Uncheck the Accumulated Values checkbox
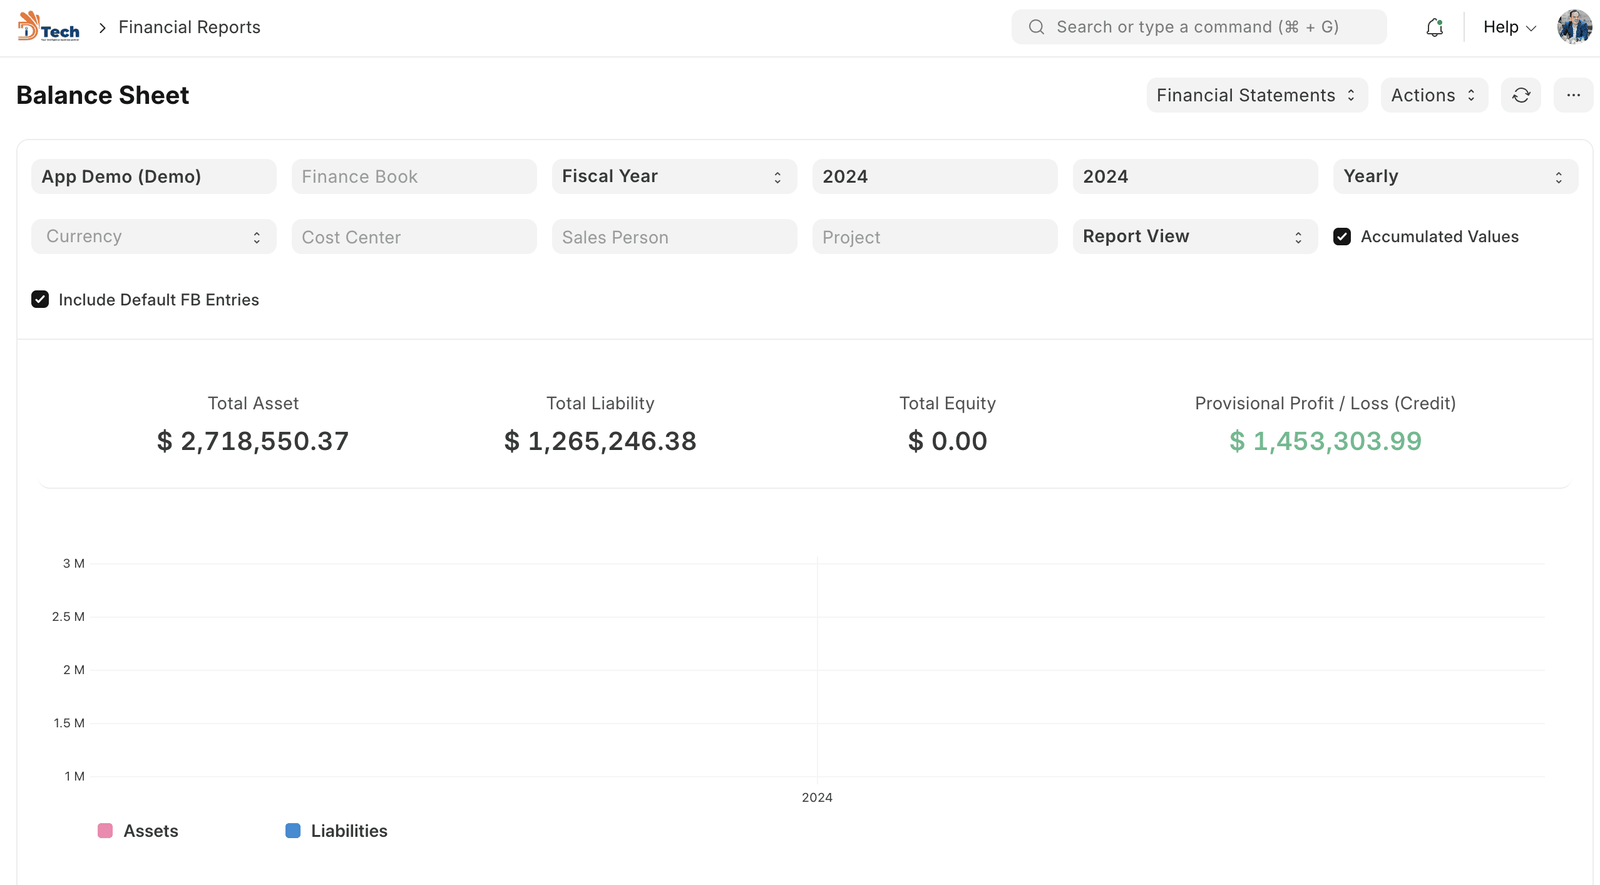 (x=1342, y=237)
